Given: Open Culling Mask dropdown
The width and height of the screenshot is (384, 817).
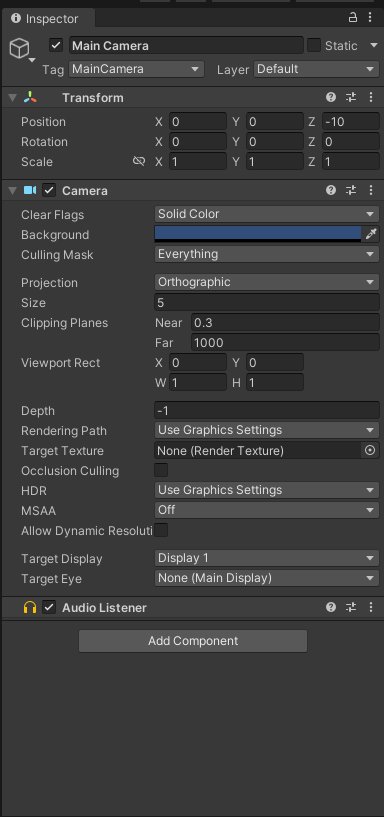Looking at the screenshot, I should pyautogui.click(x=267, y=254).
